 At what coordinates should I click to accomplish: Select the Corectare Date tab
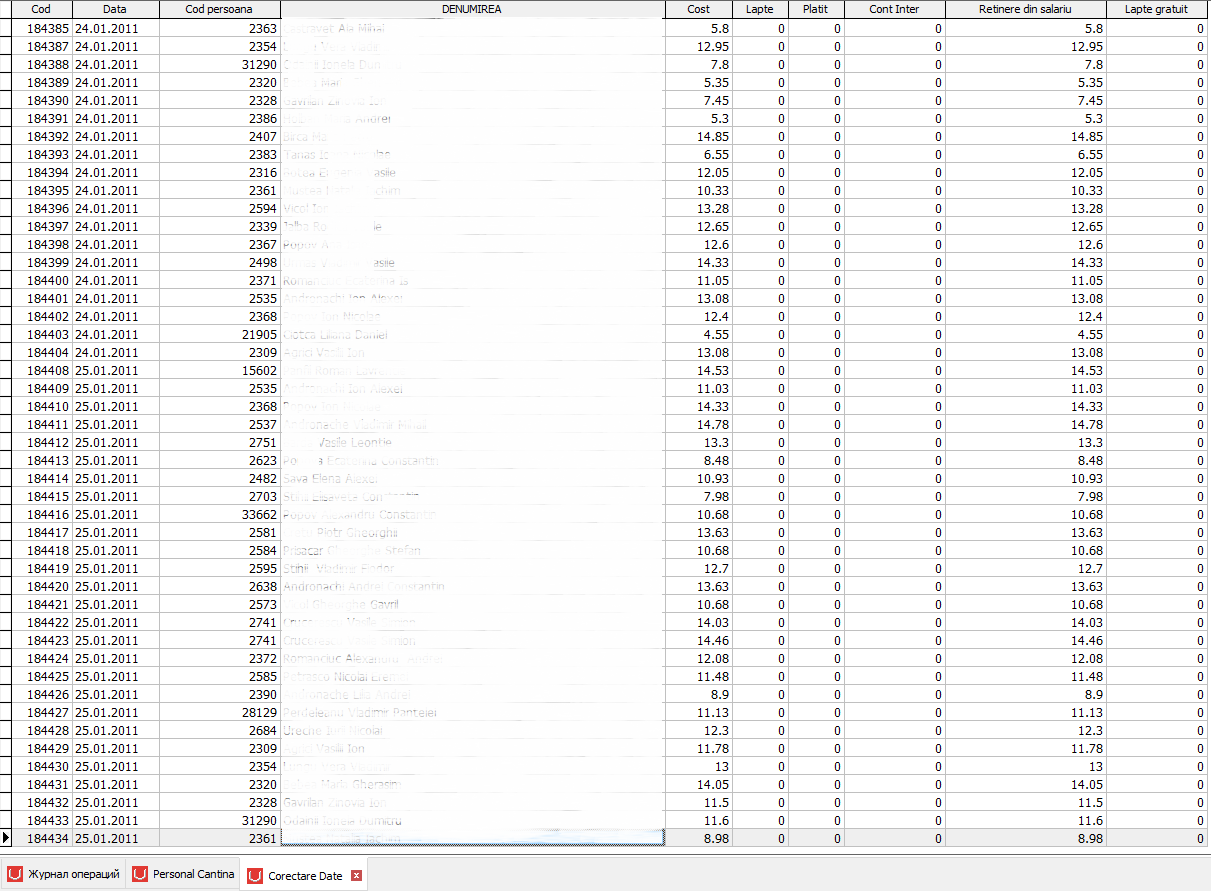[304, 876]
